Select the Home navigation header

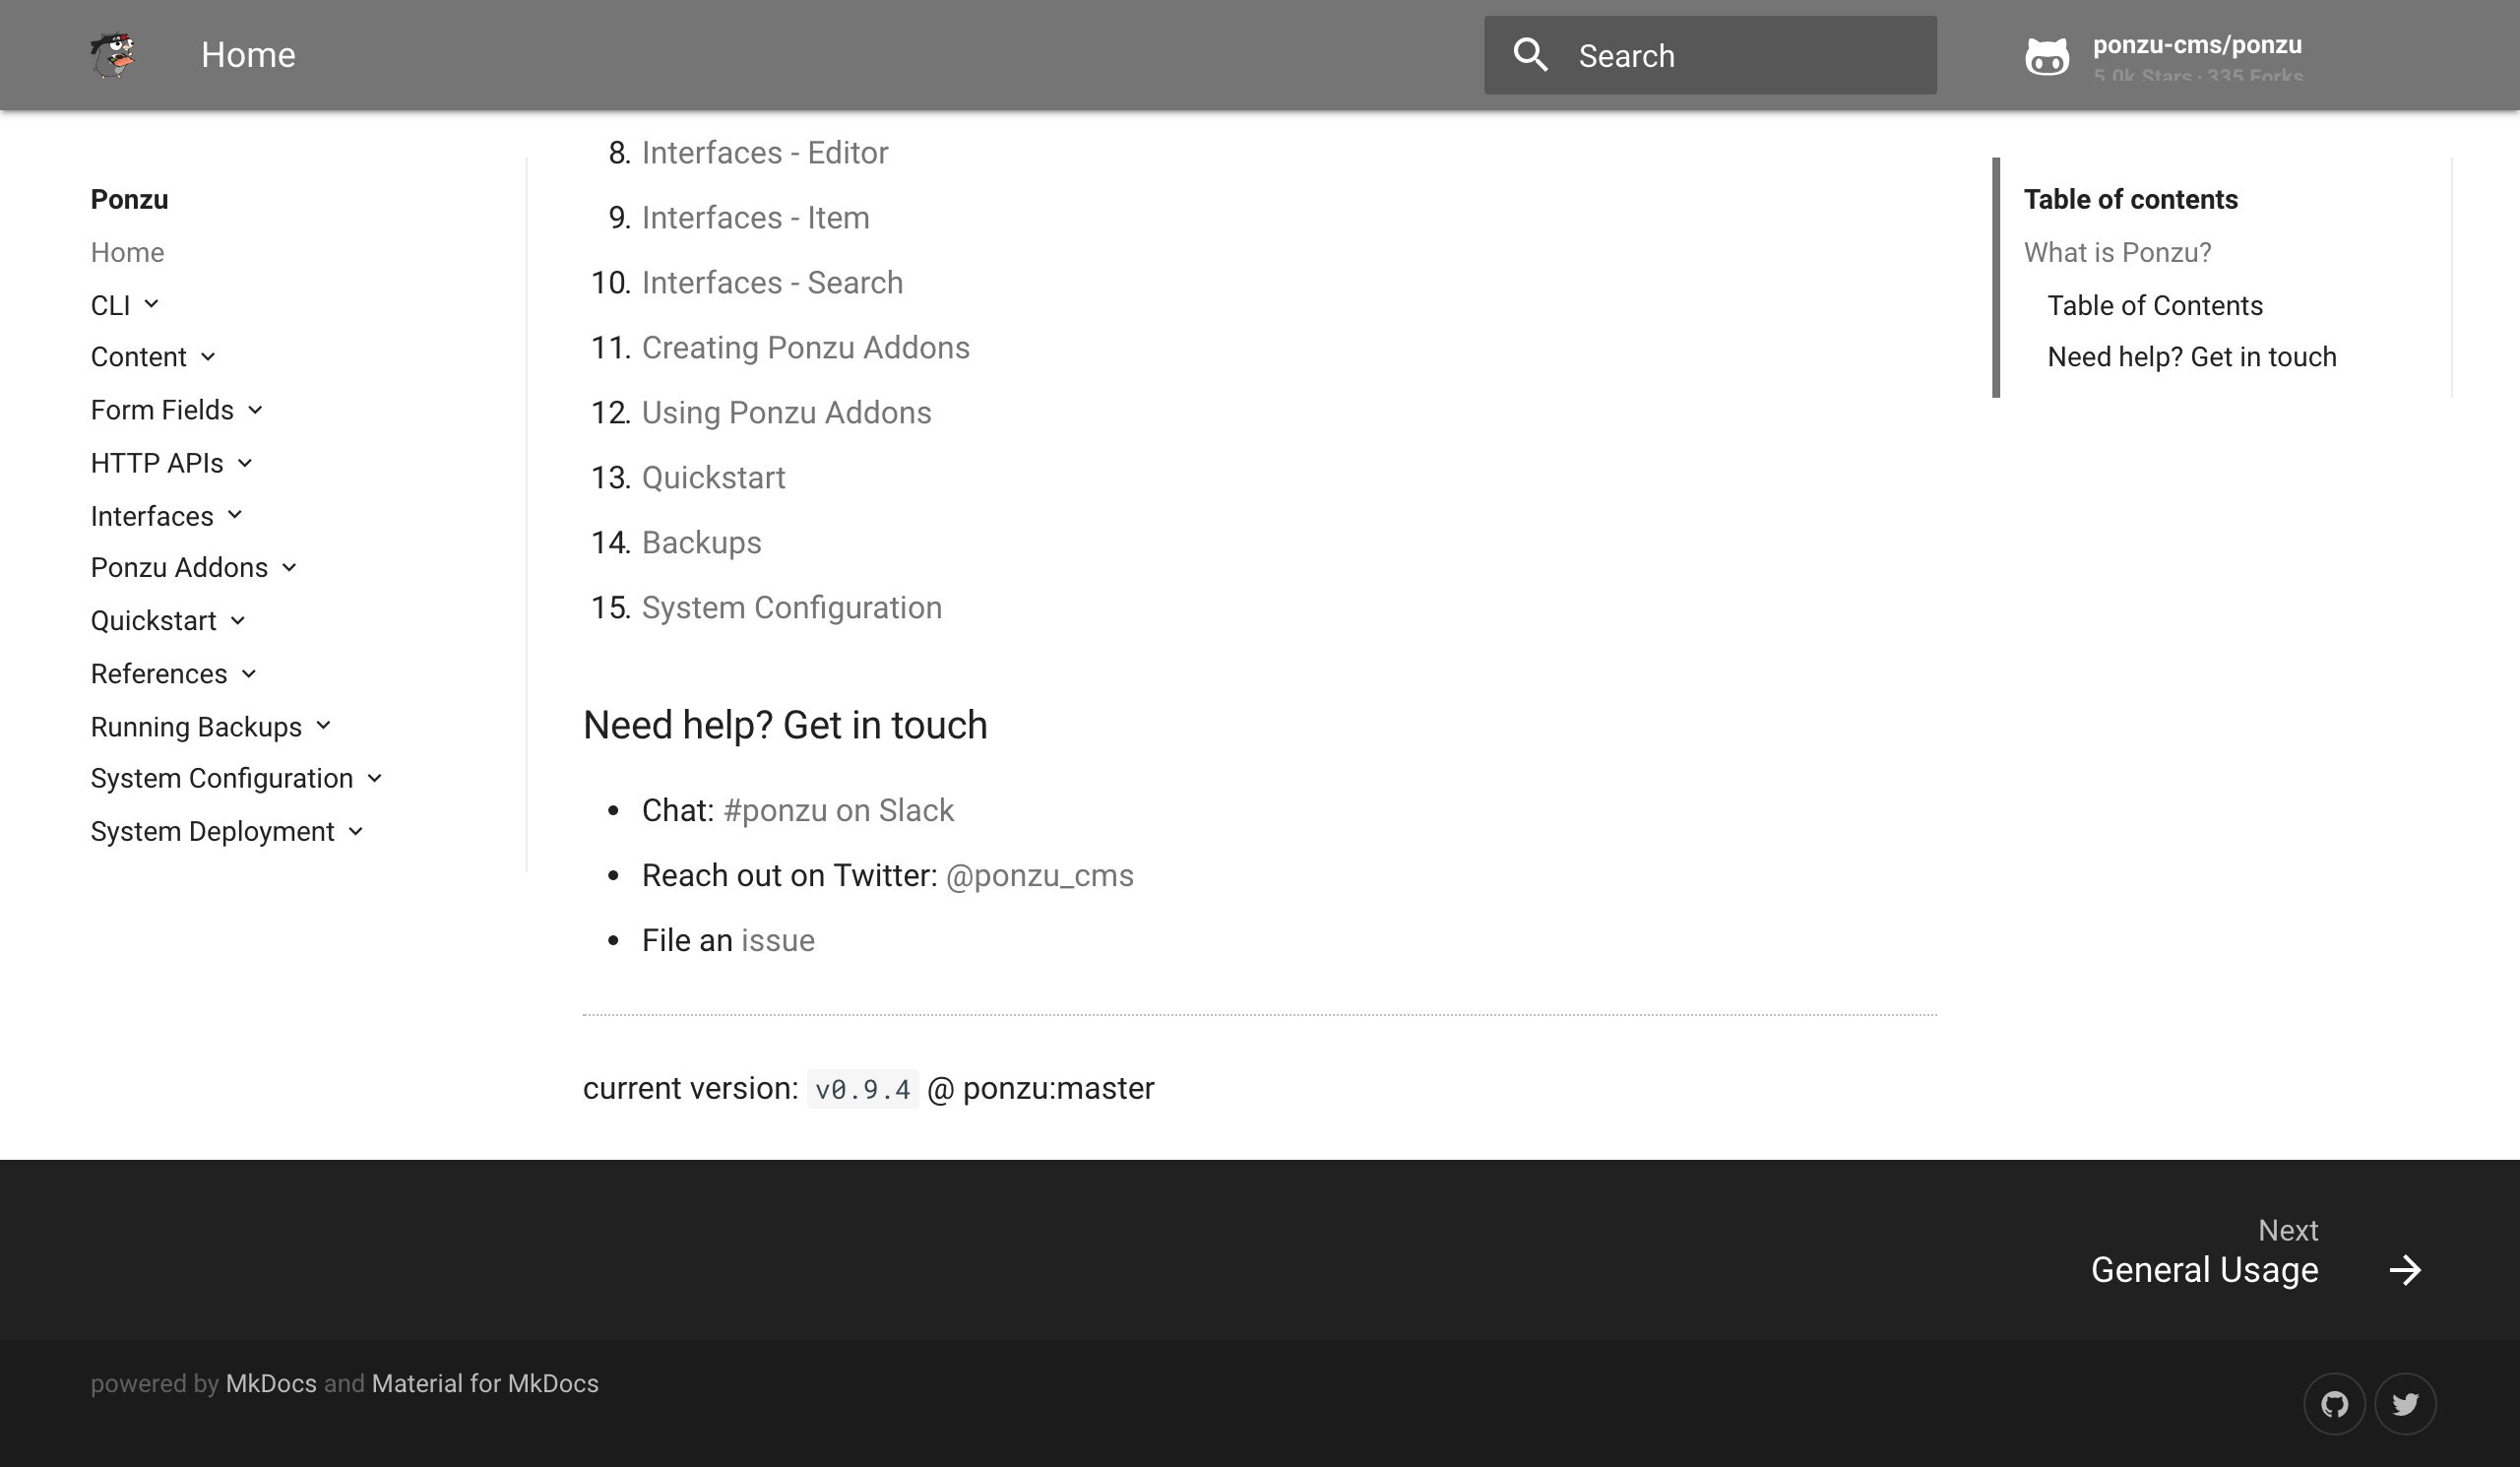247,55
